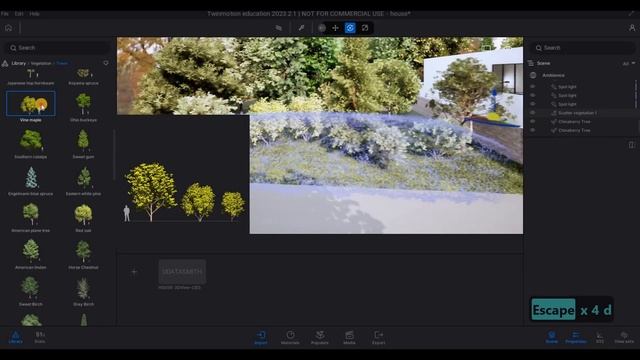640x360 pixels.
Task: Open the Edit menu
Action: [x=19, y=13]
